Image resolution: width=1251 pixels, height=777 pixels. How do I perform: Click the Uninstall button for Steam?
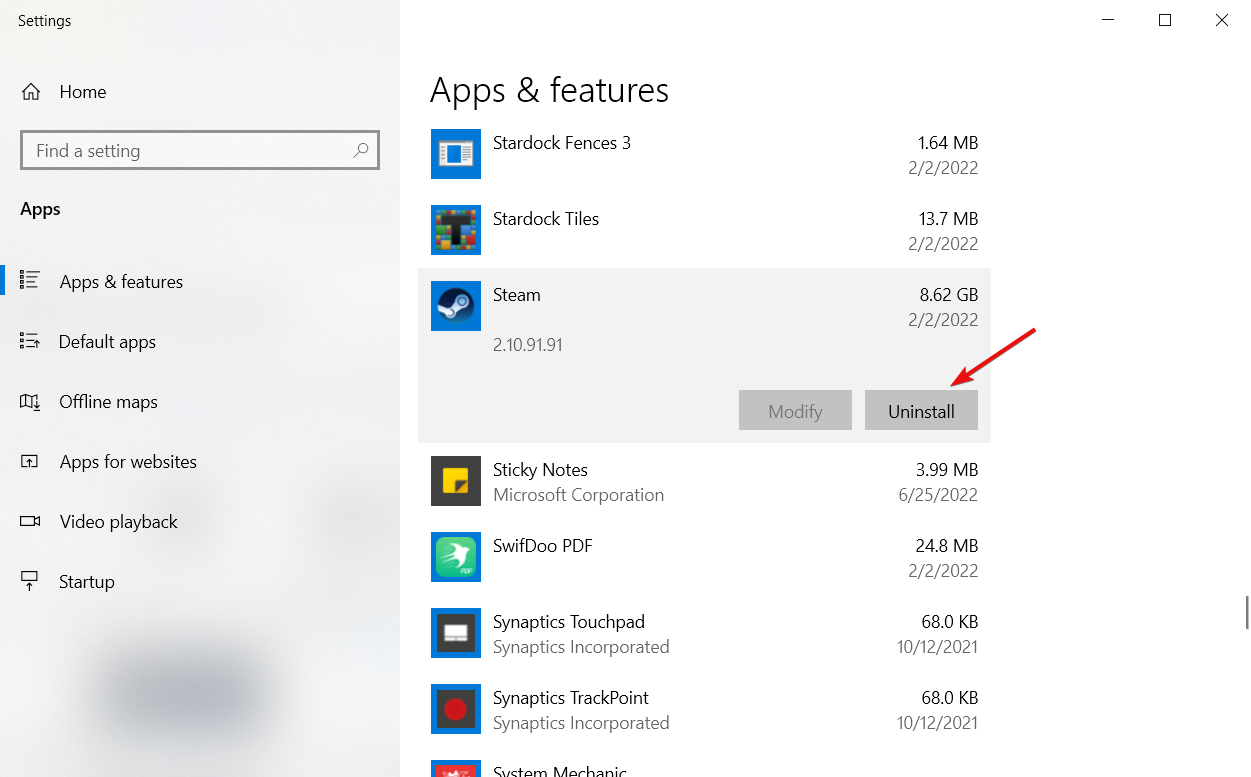[921, 411]
